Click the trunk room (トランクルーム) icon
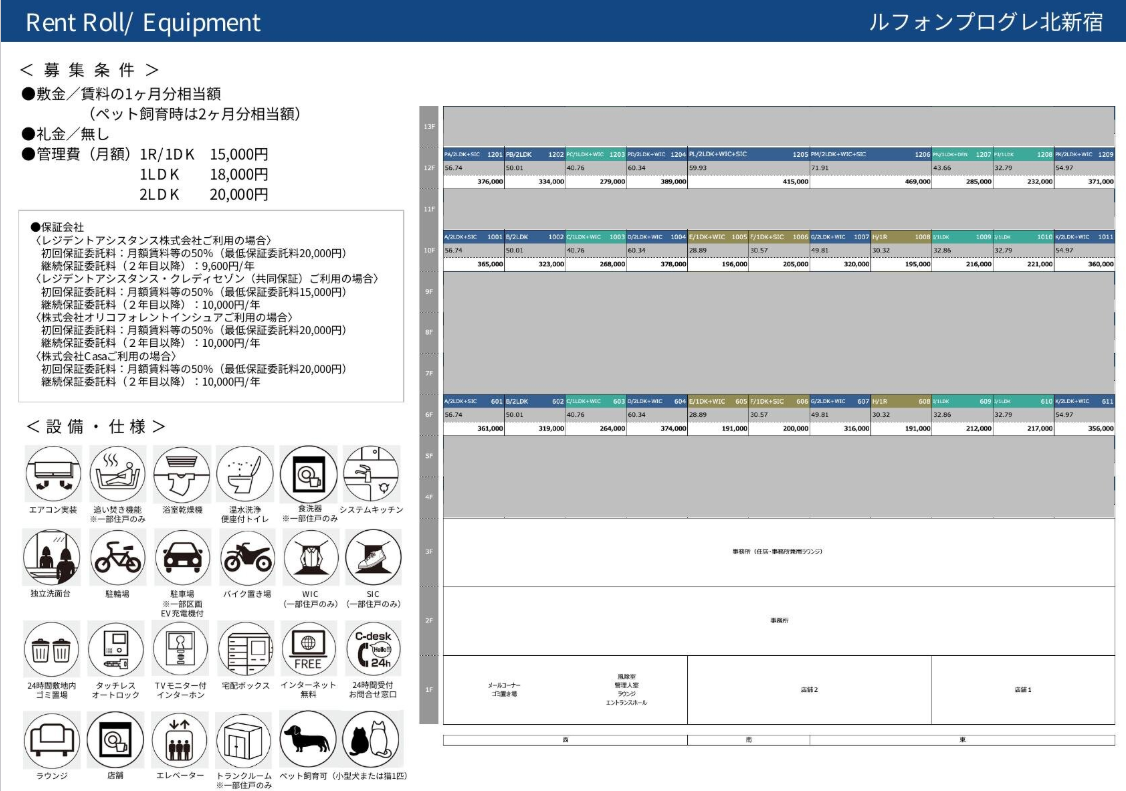Viewport: 1126px width, 791px height. click(x=245, y=740)
